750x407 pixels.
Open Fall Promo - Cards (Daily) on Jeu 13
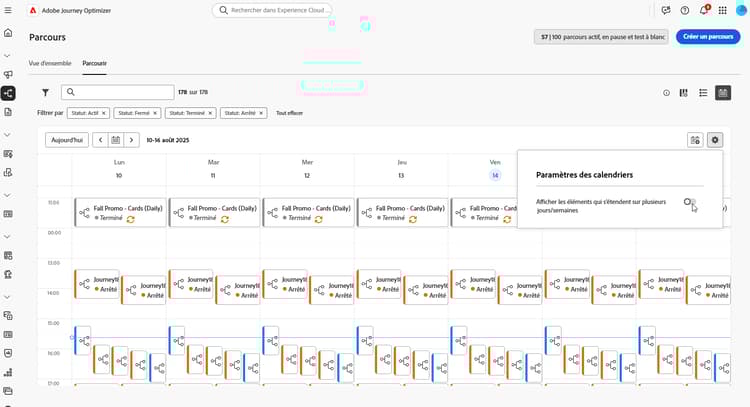point(403,213)
